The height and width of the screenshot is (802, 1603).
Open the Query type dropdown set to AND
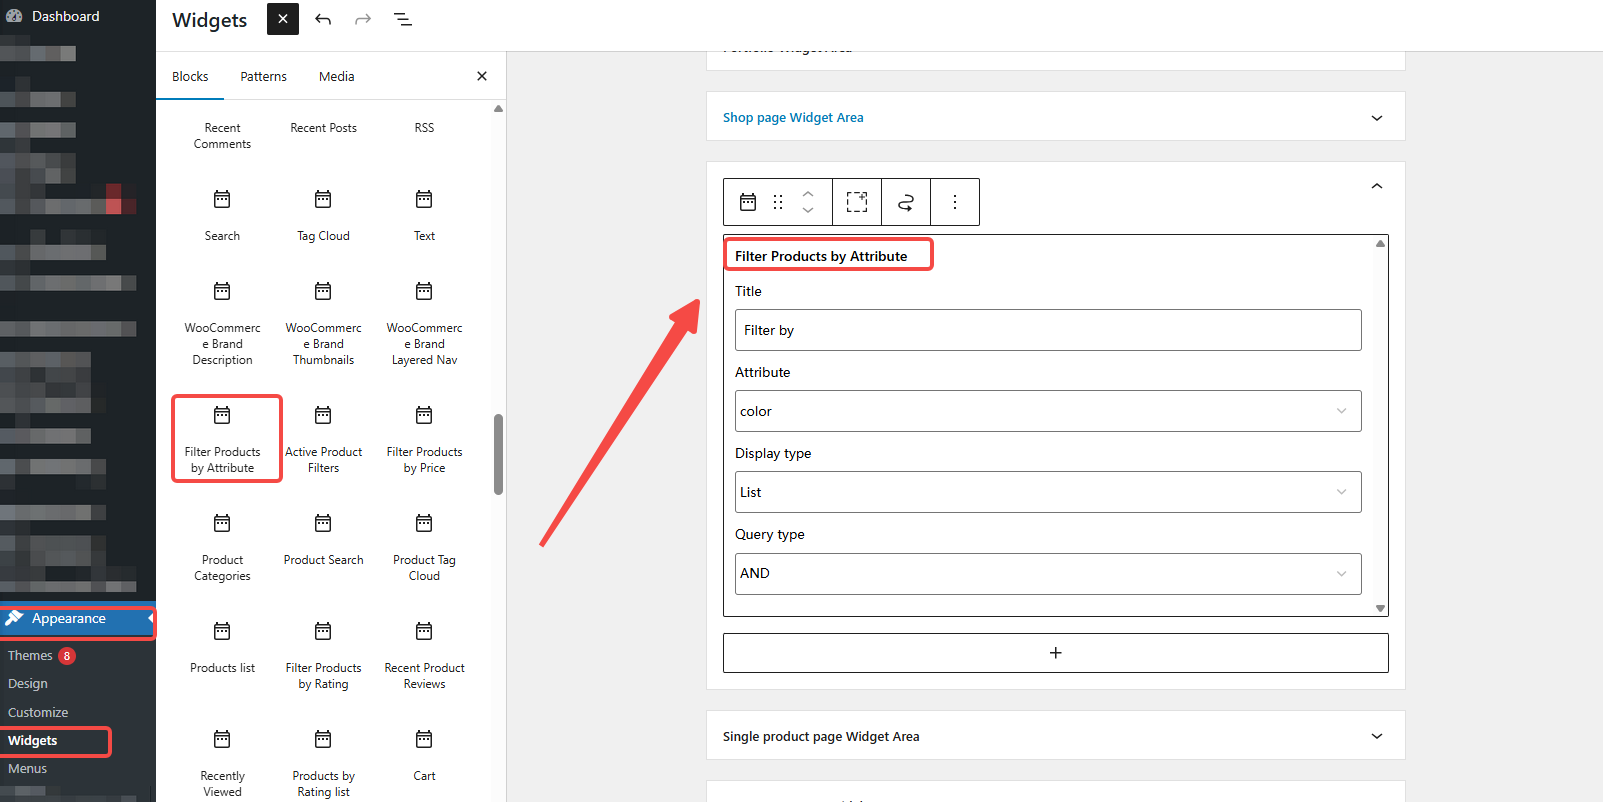point(1047,574)
